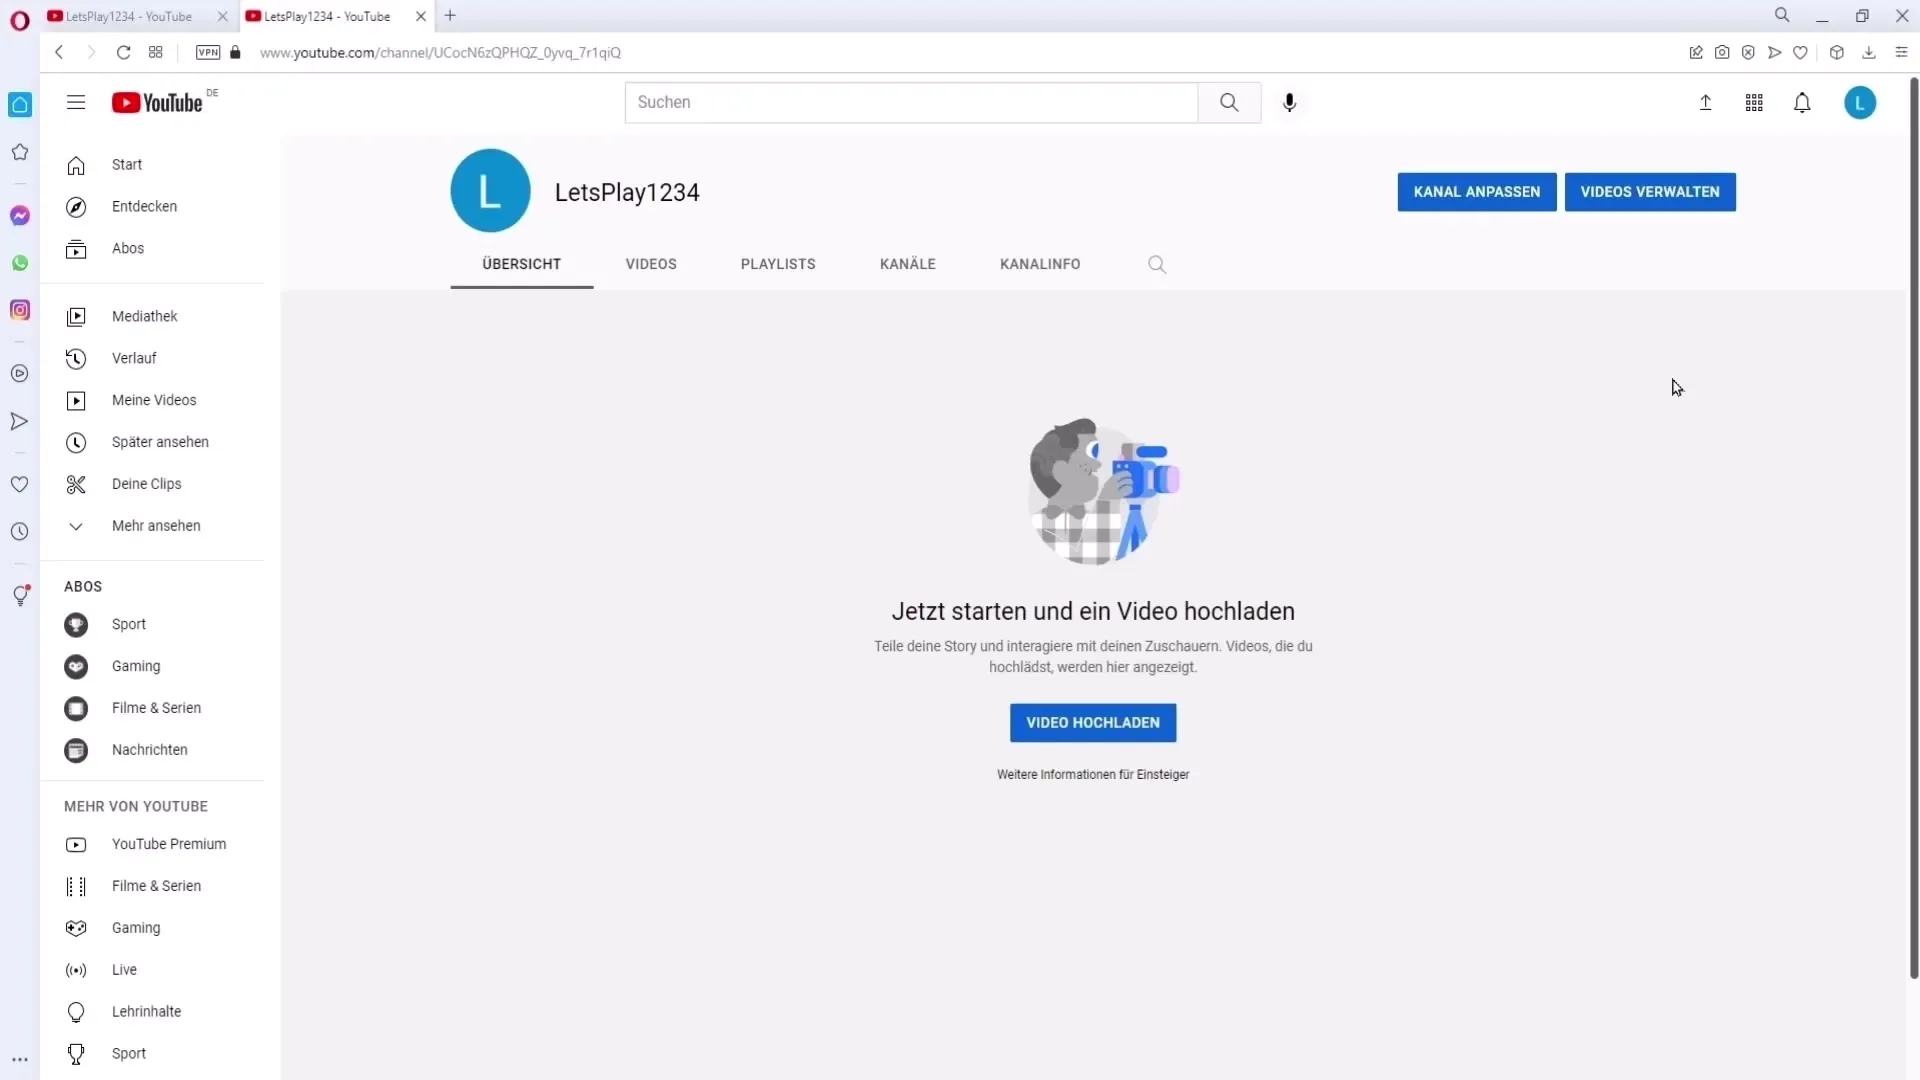
Task: Click the notifications bell icon
Action: pos(1803,103)
